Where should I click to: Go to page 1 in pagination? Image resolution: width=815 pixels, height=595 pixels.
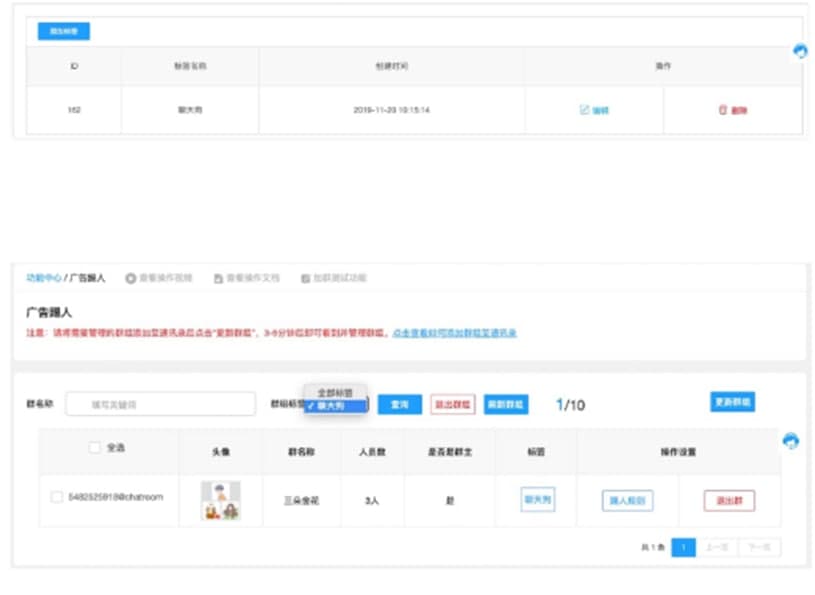pos(683,548)
